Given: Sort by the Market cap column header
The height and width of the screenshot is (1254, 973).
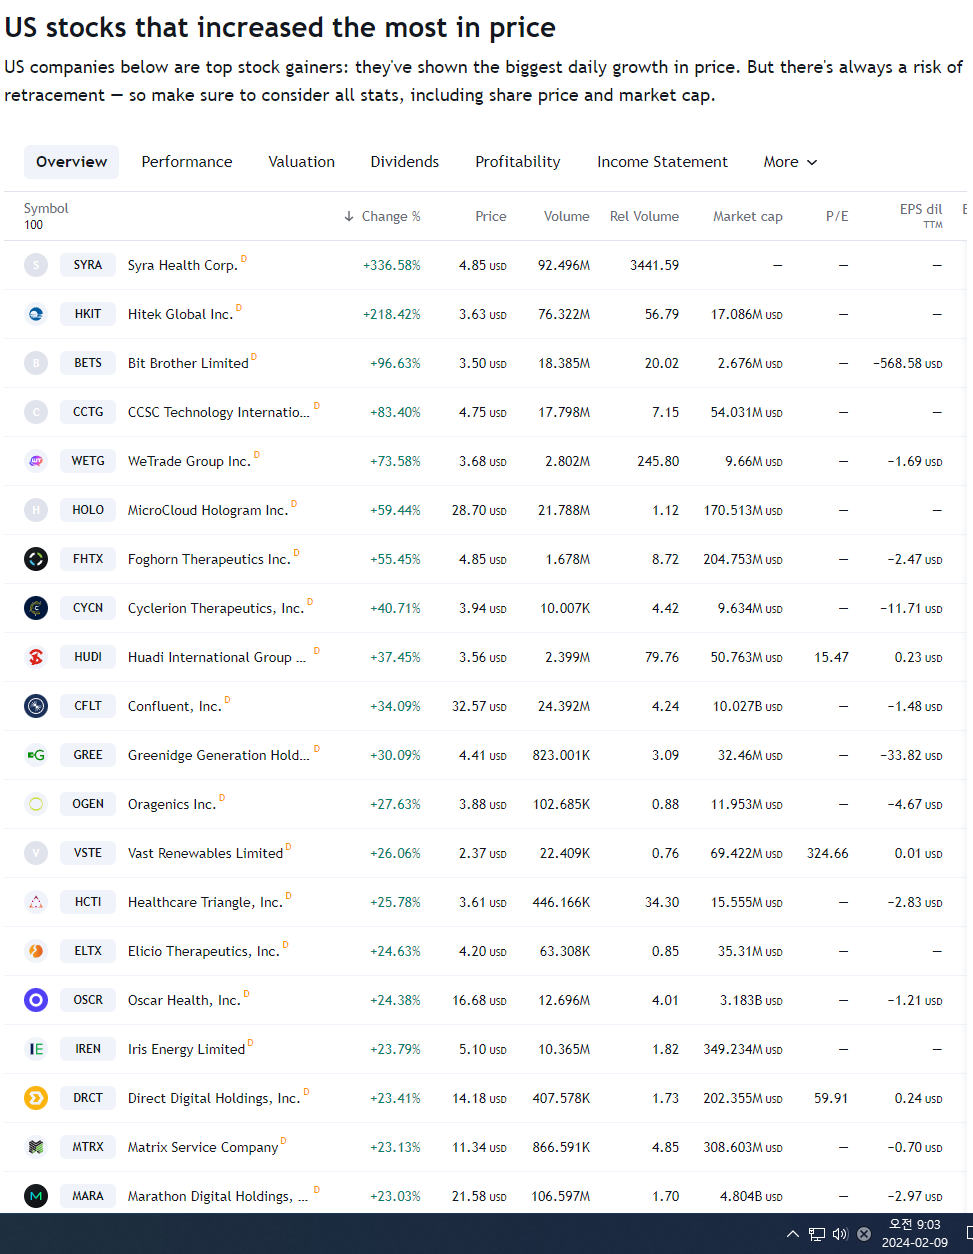Looking at the screenshot, I should coord(748,216).
